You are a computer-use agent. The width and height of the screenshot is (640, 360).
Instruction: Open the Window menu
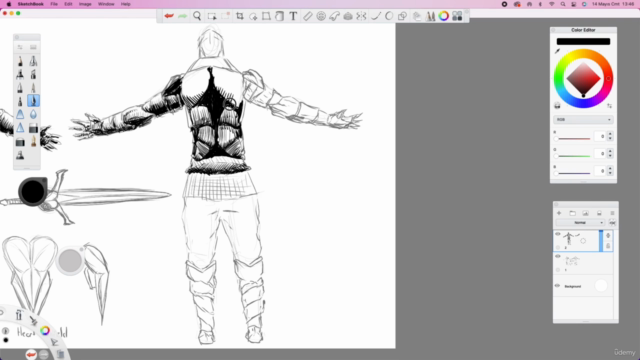point(106,4)
